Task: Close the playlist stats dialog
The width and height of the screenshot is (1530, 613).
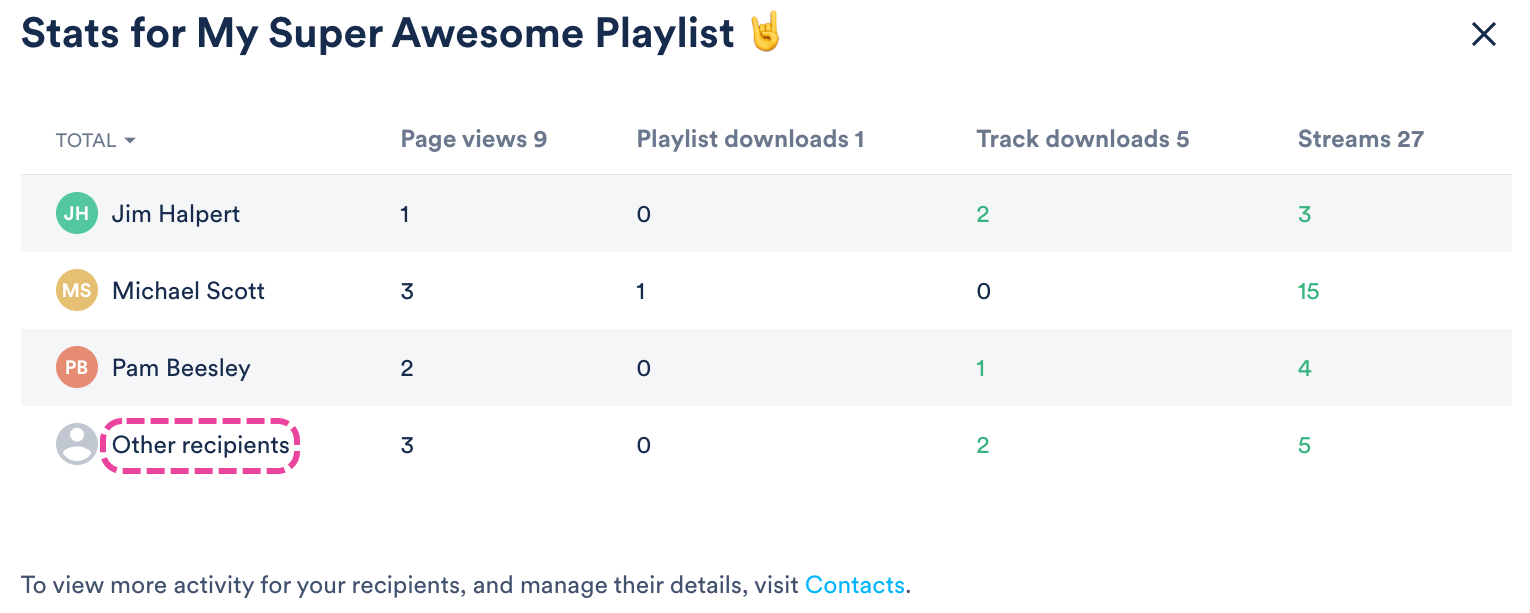Action: 1483,35
